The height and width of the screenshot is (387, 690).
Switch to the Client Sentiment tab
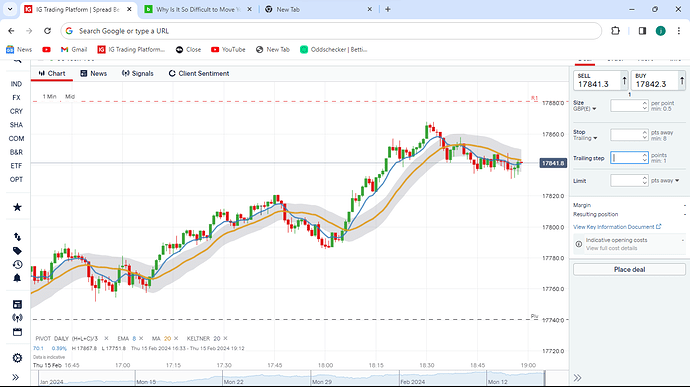tap(199, 74)
